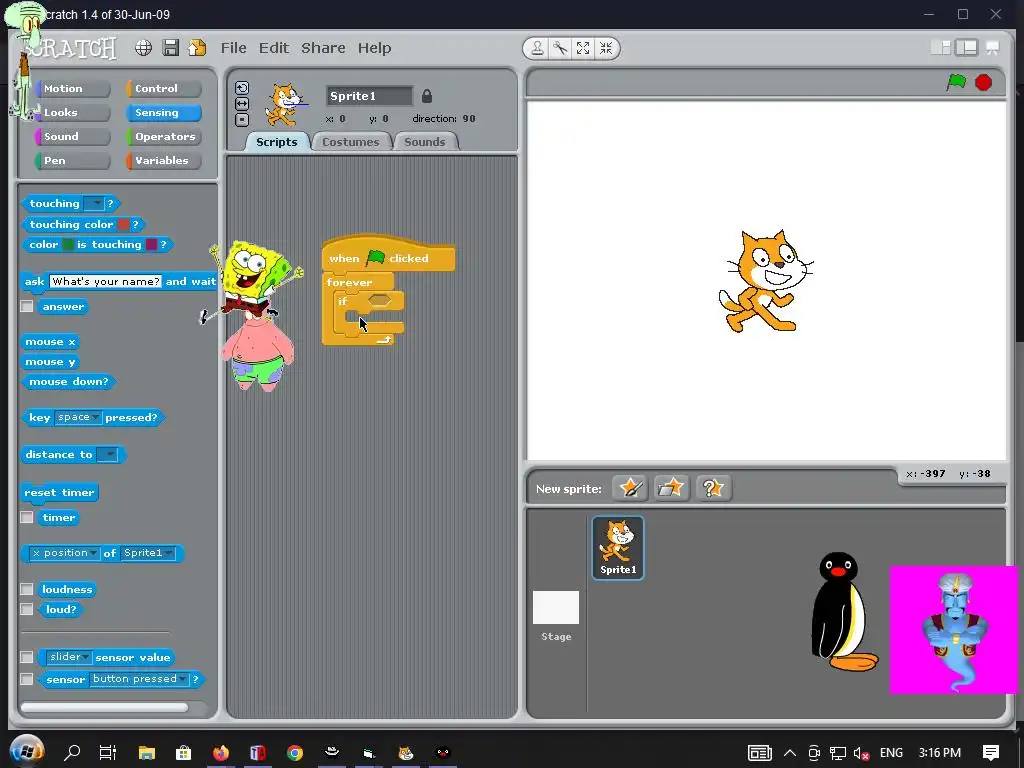
Task: Show Motion blocks category
Action: pyautogui.click(x=72, y=88)
